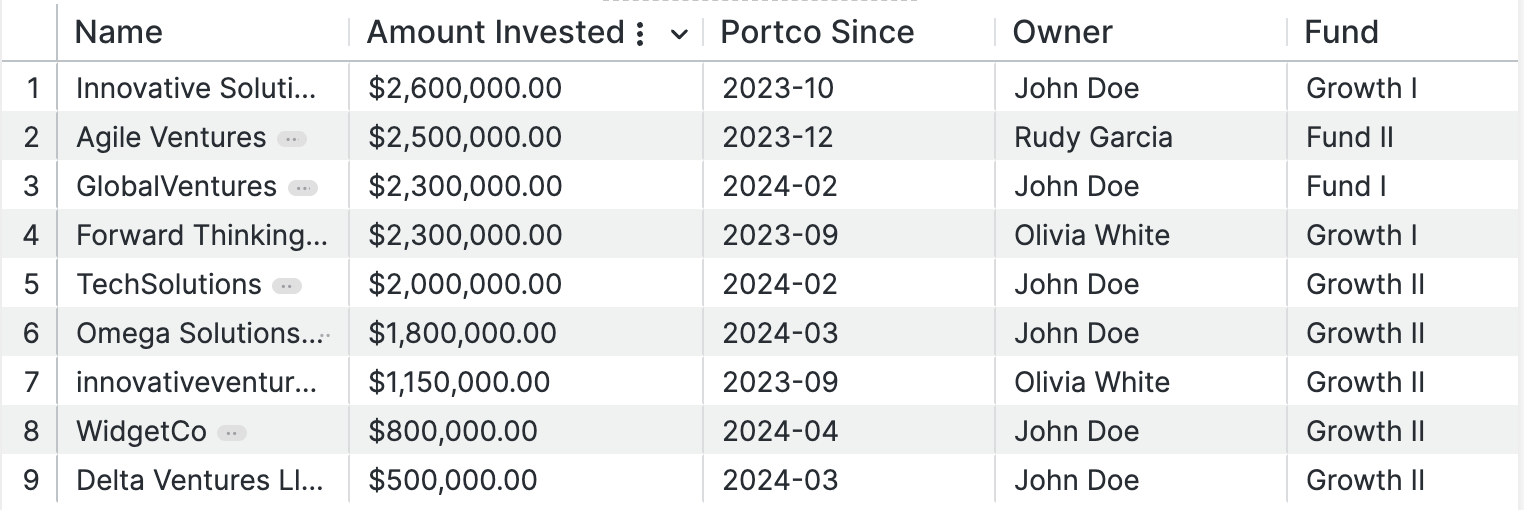Click the badge icon beside GlobalVentures
This screenshot has width=1524, height=510.
coord(302,188)
